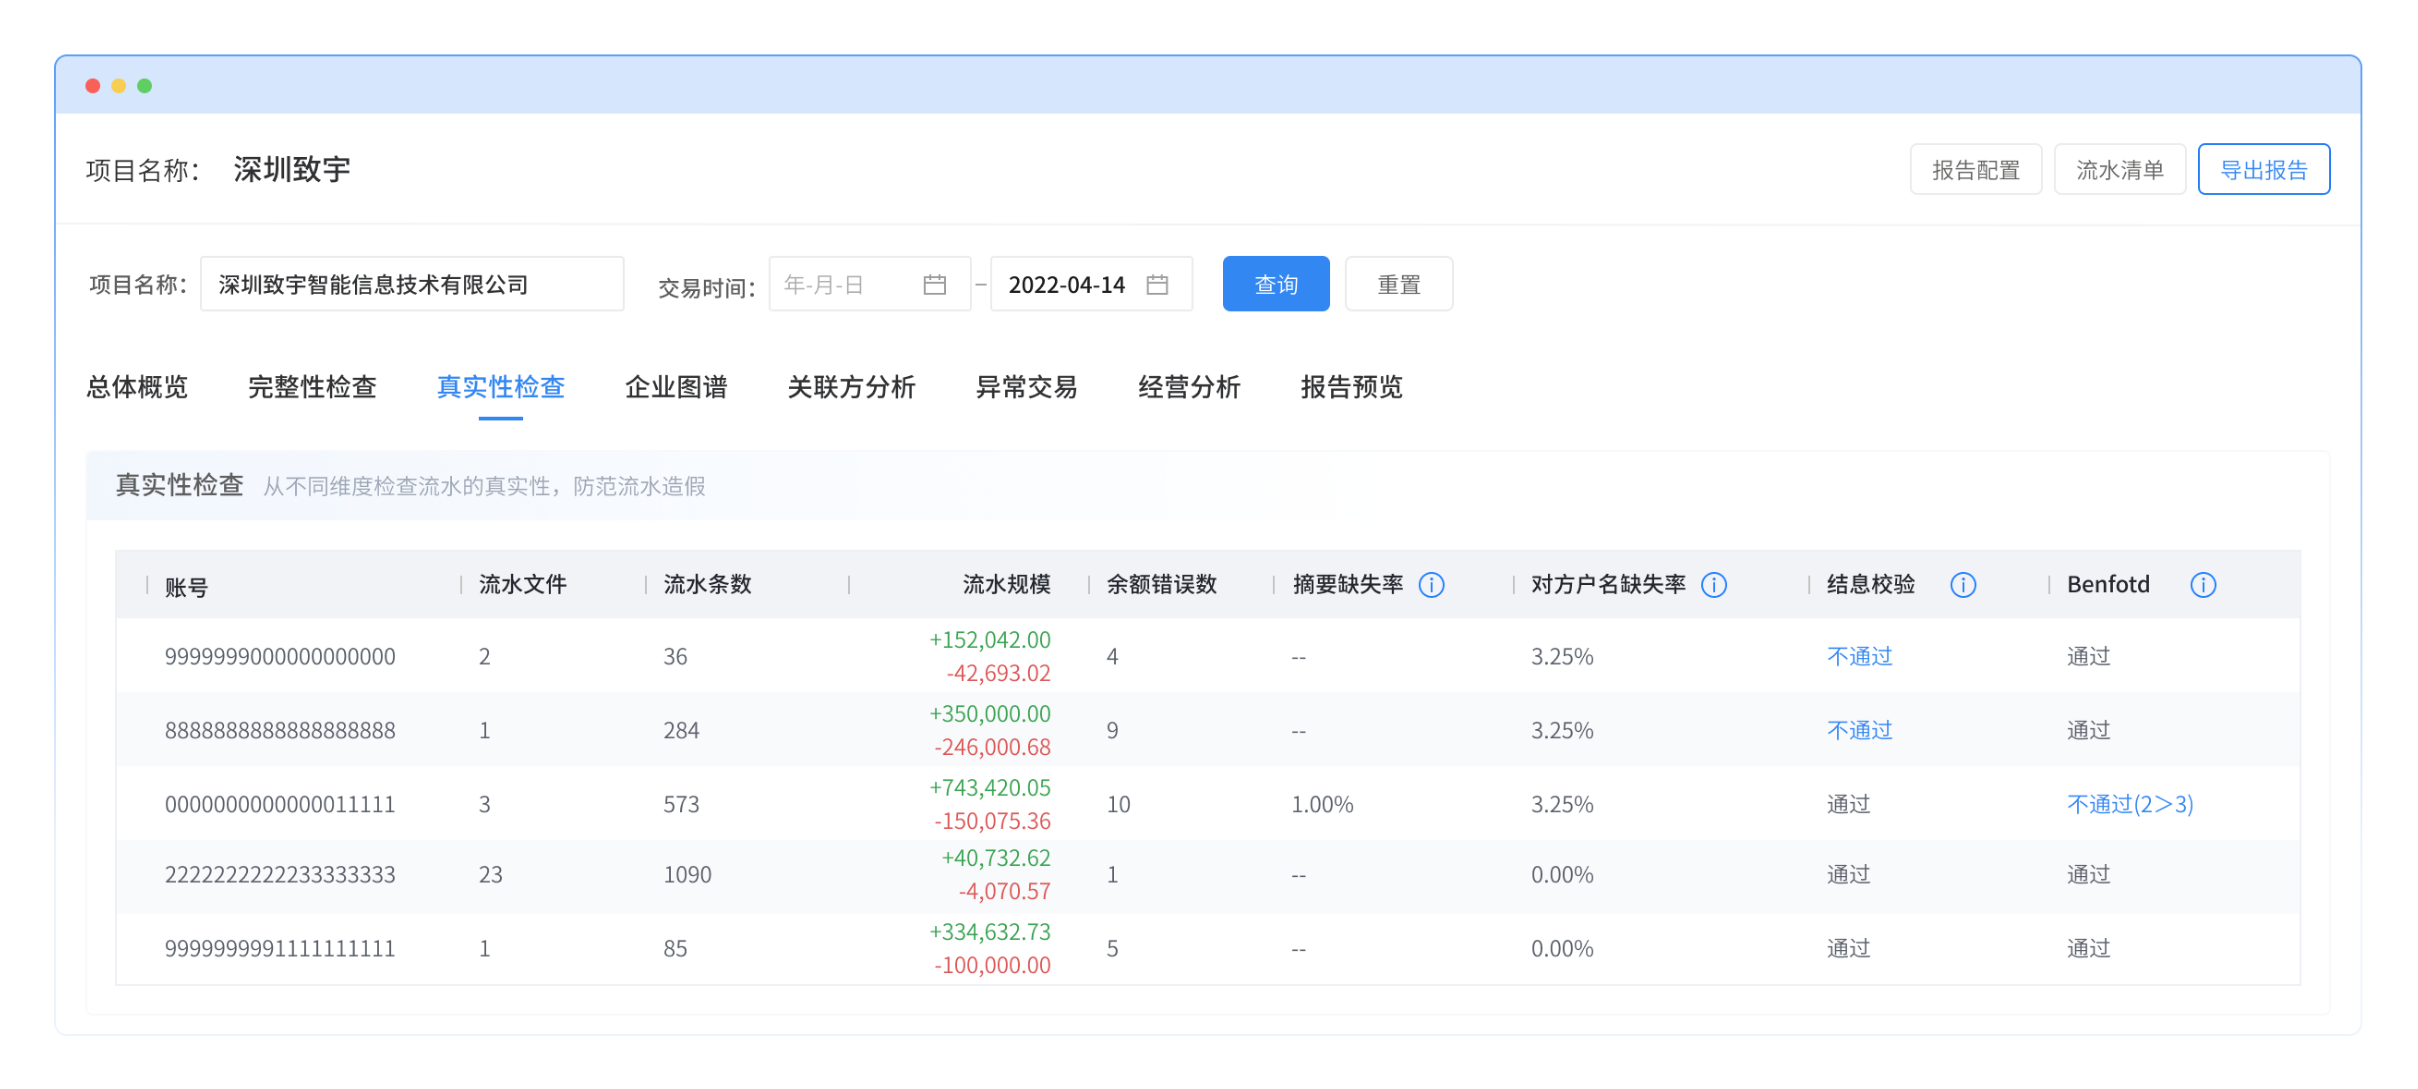Switch to the 总体概览 tab
This screenshot has width=2418, height=1089.
[x=137, y=387]
